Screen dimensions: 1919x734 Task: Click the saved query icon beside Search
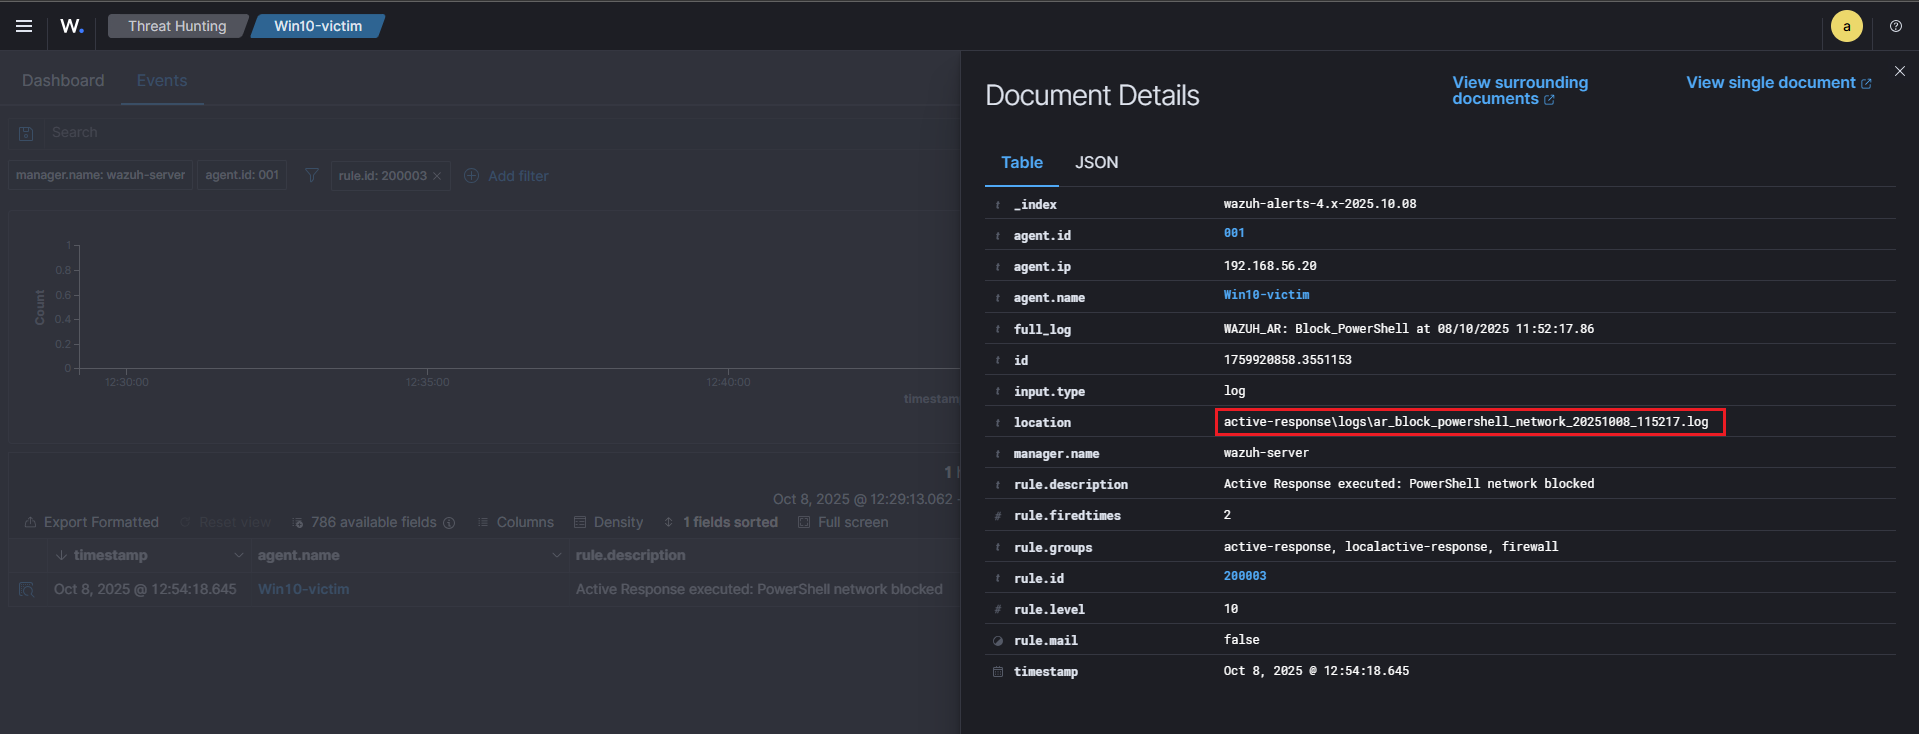pyautogui.click(x=27, y=133)
